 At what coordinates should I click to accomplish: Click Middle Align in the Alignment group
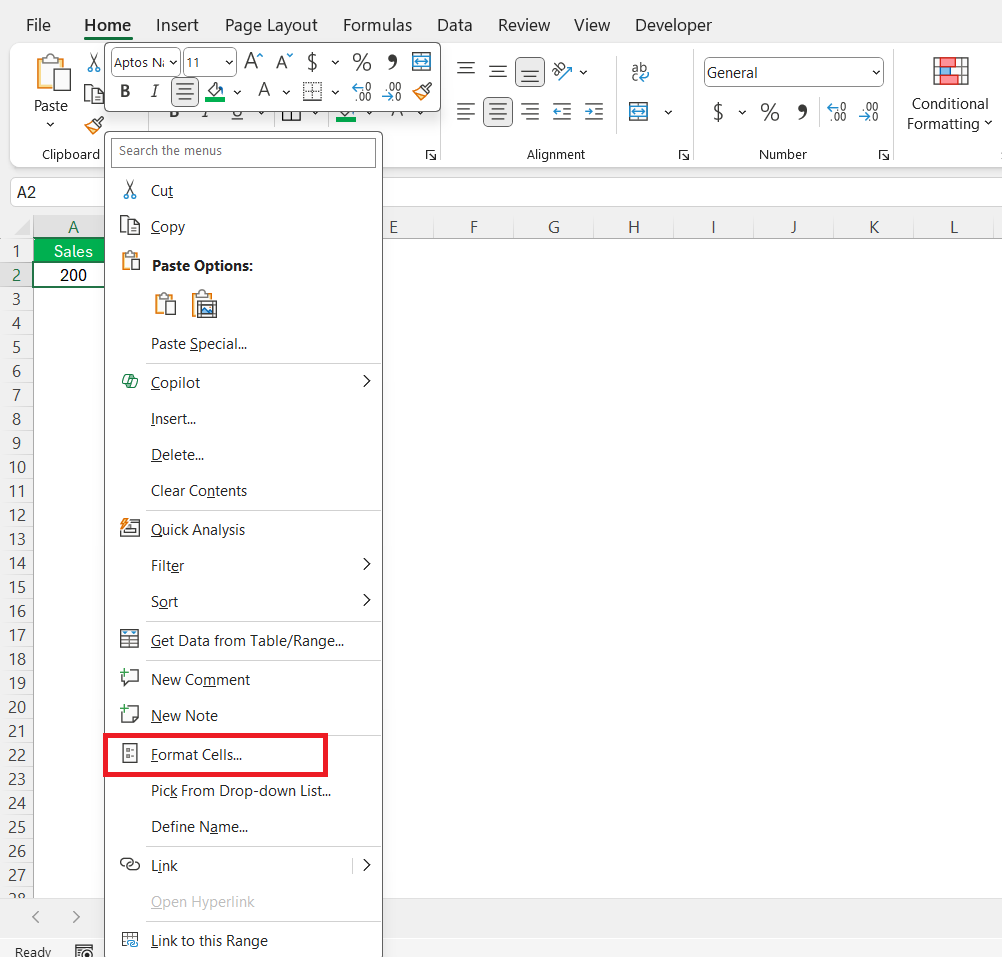pos(498,72)
